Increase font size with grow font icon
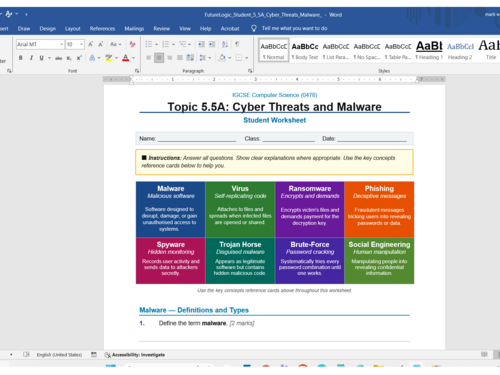The height and width of the screenshot is (375, 500). [x=90, y=44]
